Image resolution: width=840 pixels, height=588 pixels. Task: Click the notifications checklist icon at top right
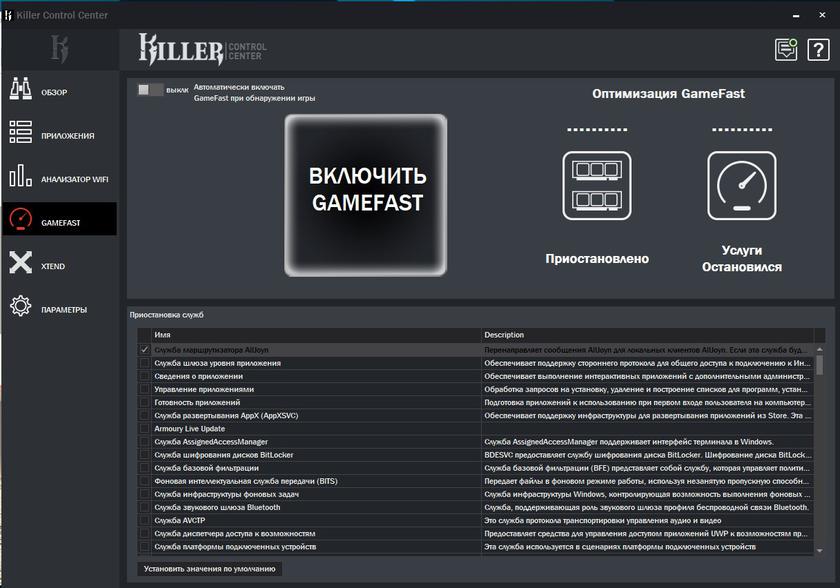pyautogui.click(x=786, y=50)
